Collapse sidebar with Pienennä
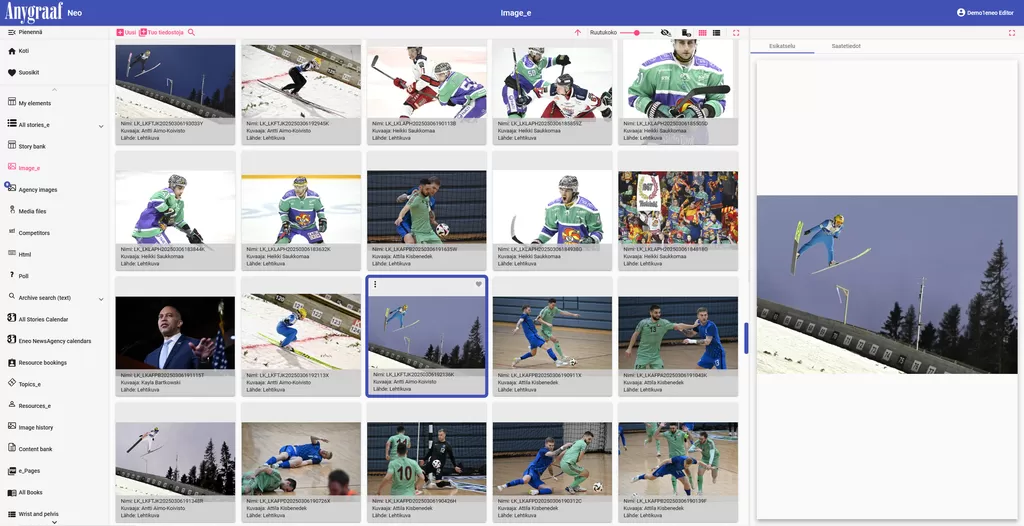 [25, 32]
